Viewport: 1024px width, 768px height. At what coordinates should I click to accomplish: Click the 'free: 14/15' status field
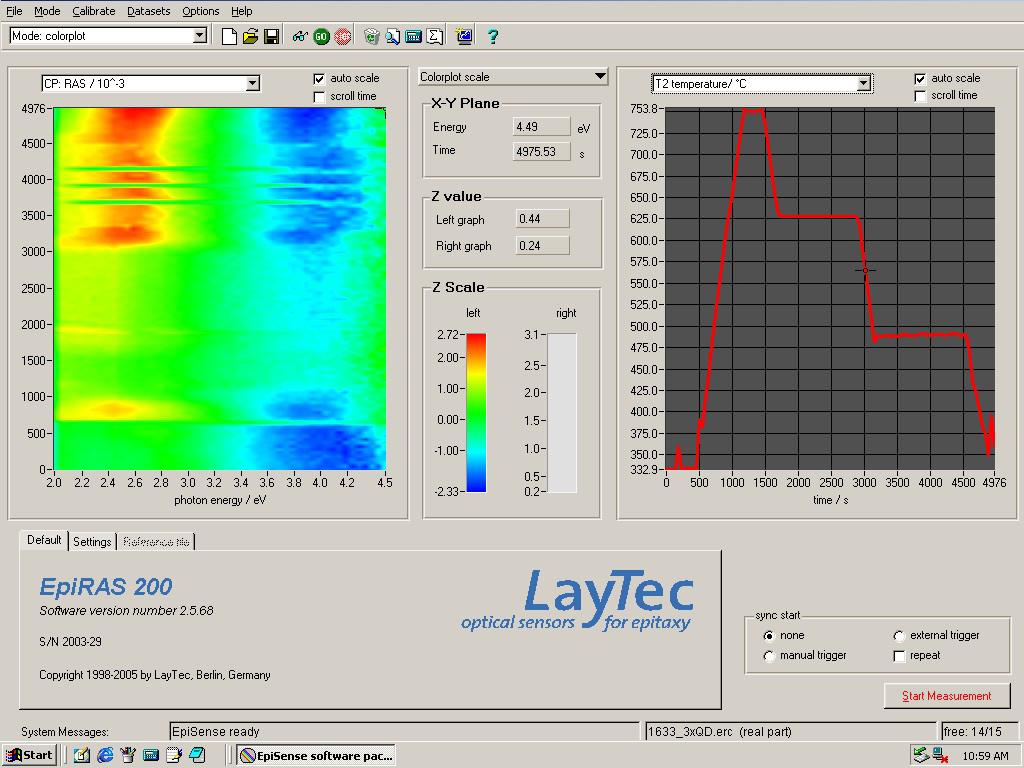click(x=979, y=731)
